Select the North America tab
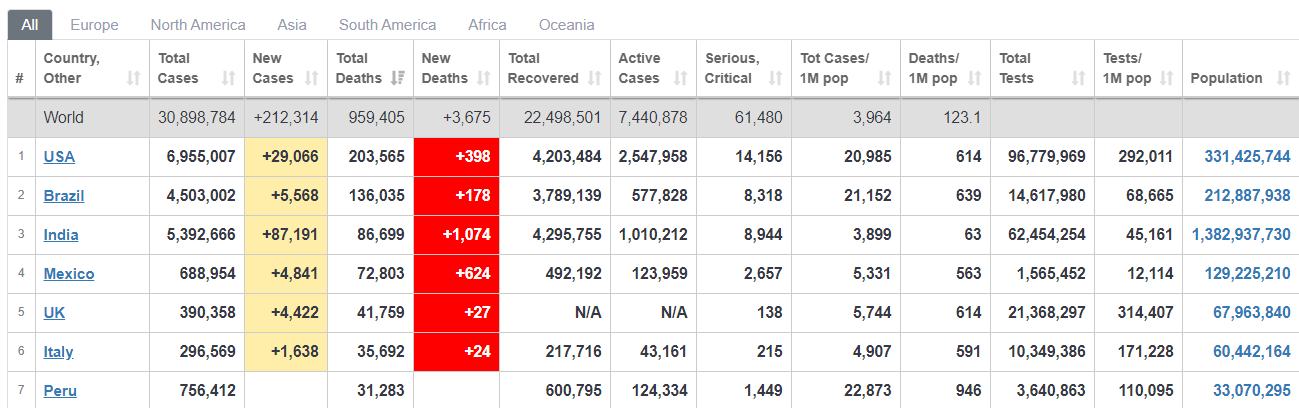1299x408 pixels. point(198,25)
